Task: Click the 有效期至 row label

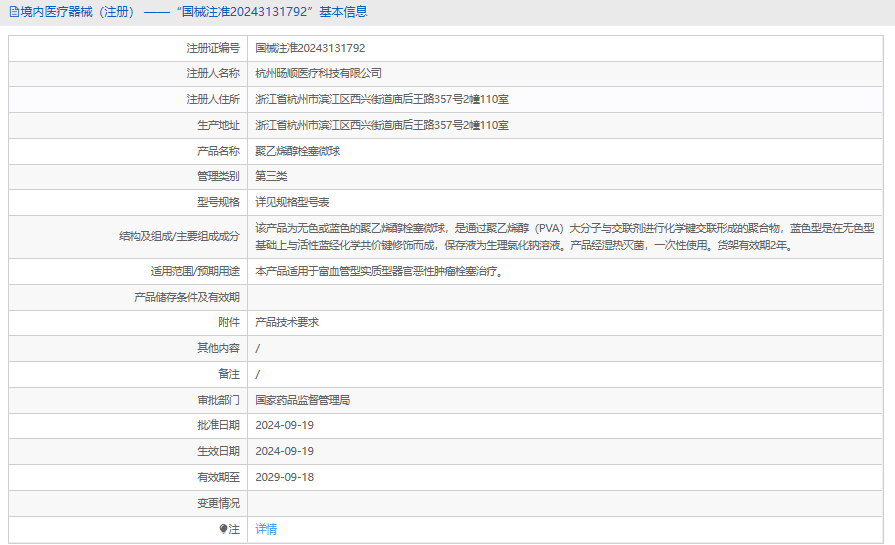Action: (219, 477)
